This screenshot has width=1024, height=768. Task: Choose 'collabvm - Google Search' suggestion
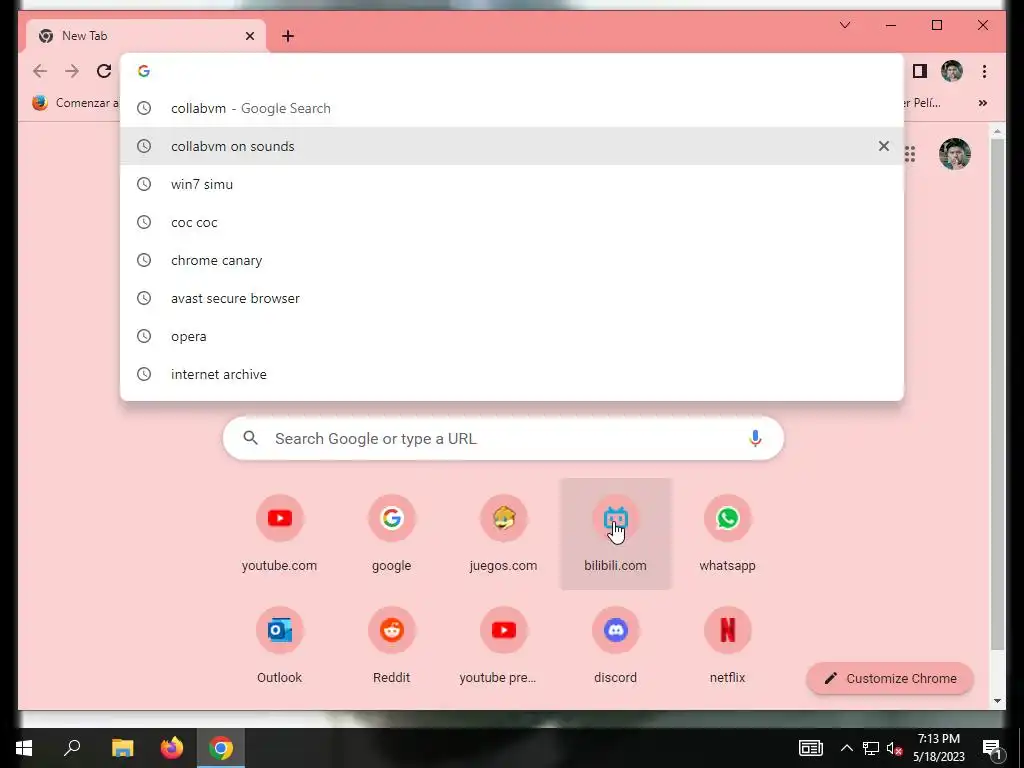512,108
